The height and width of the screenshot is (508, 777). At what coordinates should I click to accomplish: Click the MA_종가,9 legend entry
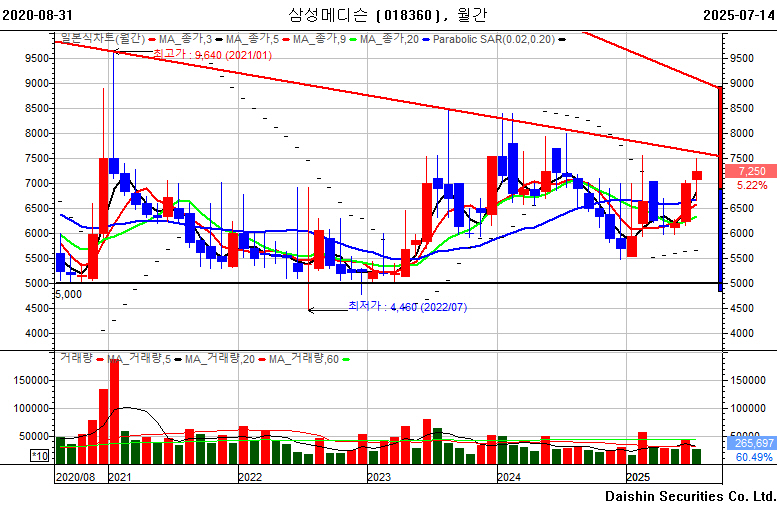pyautogui.click(x=319, y=39)
